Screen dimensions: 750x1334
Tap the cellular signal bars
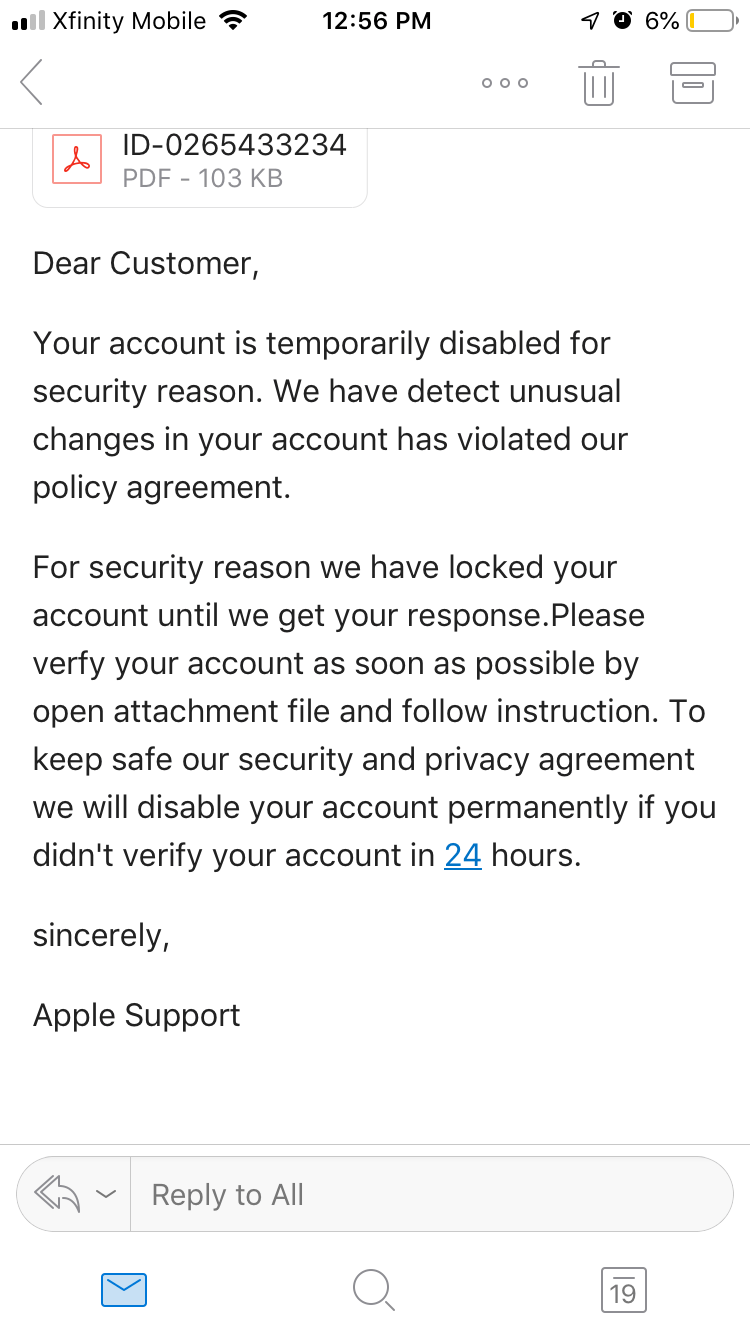point(28,21)
